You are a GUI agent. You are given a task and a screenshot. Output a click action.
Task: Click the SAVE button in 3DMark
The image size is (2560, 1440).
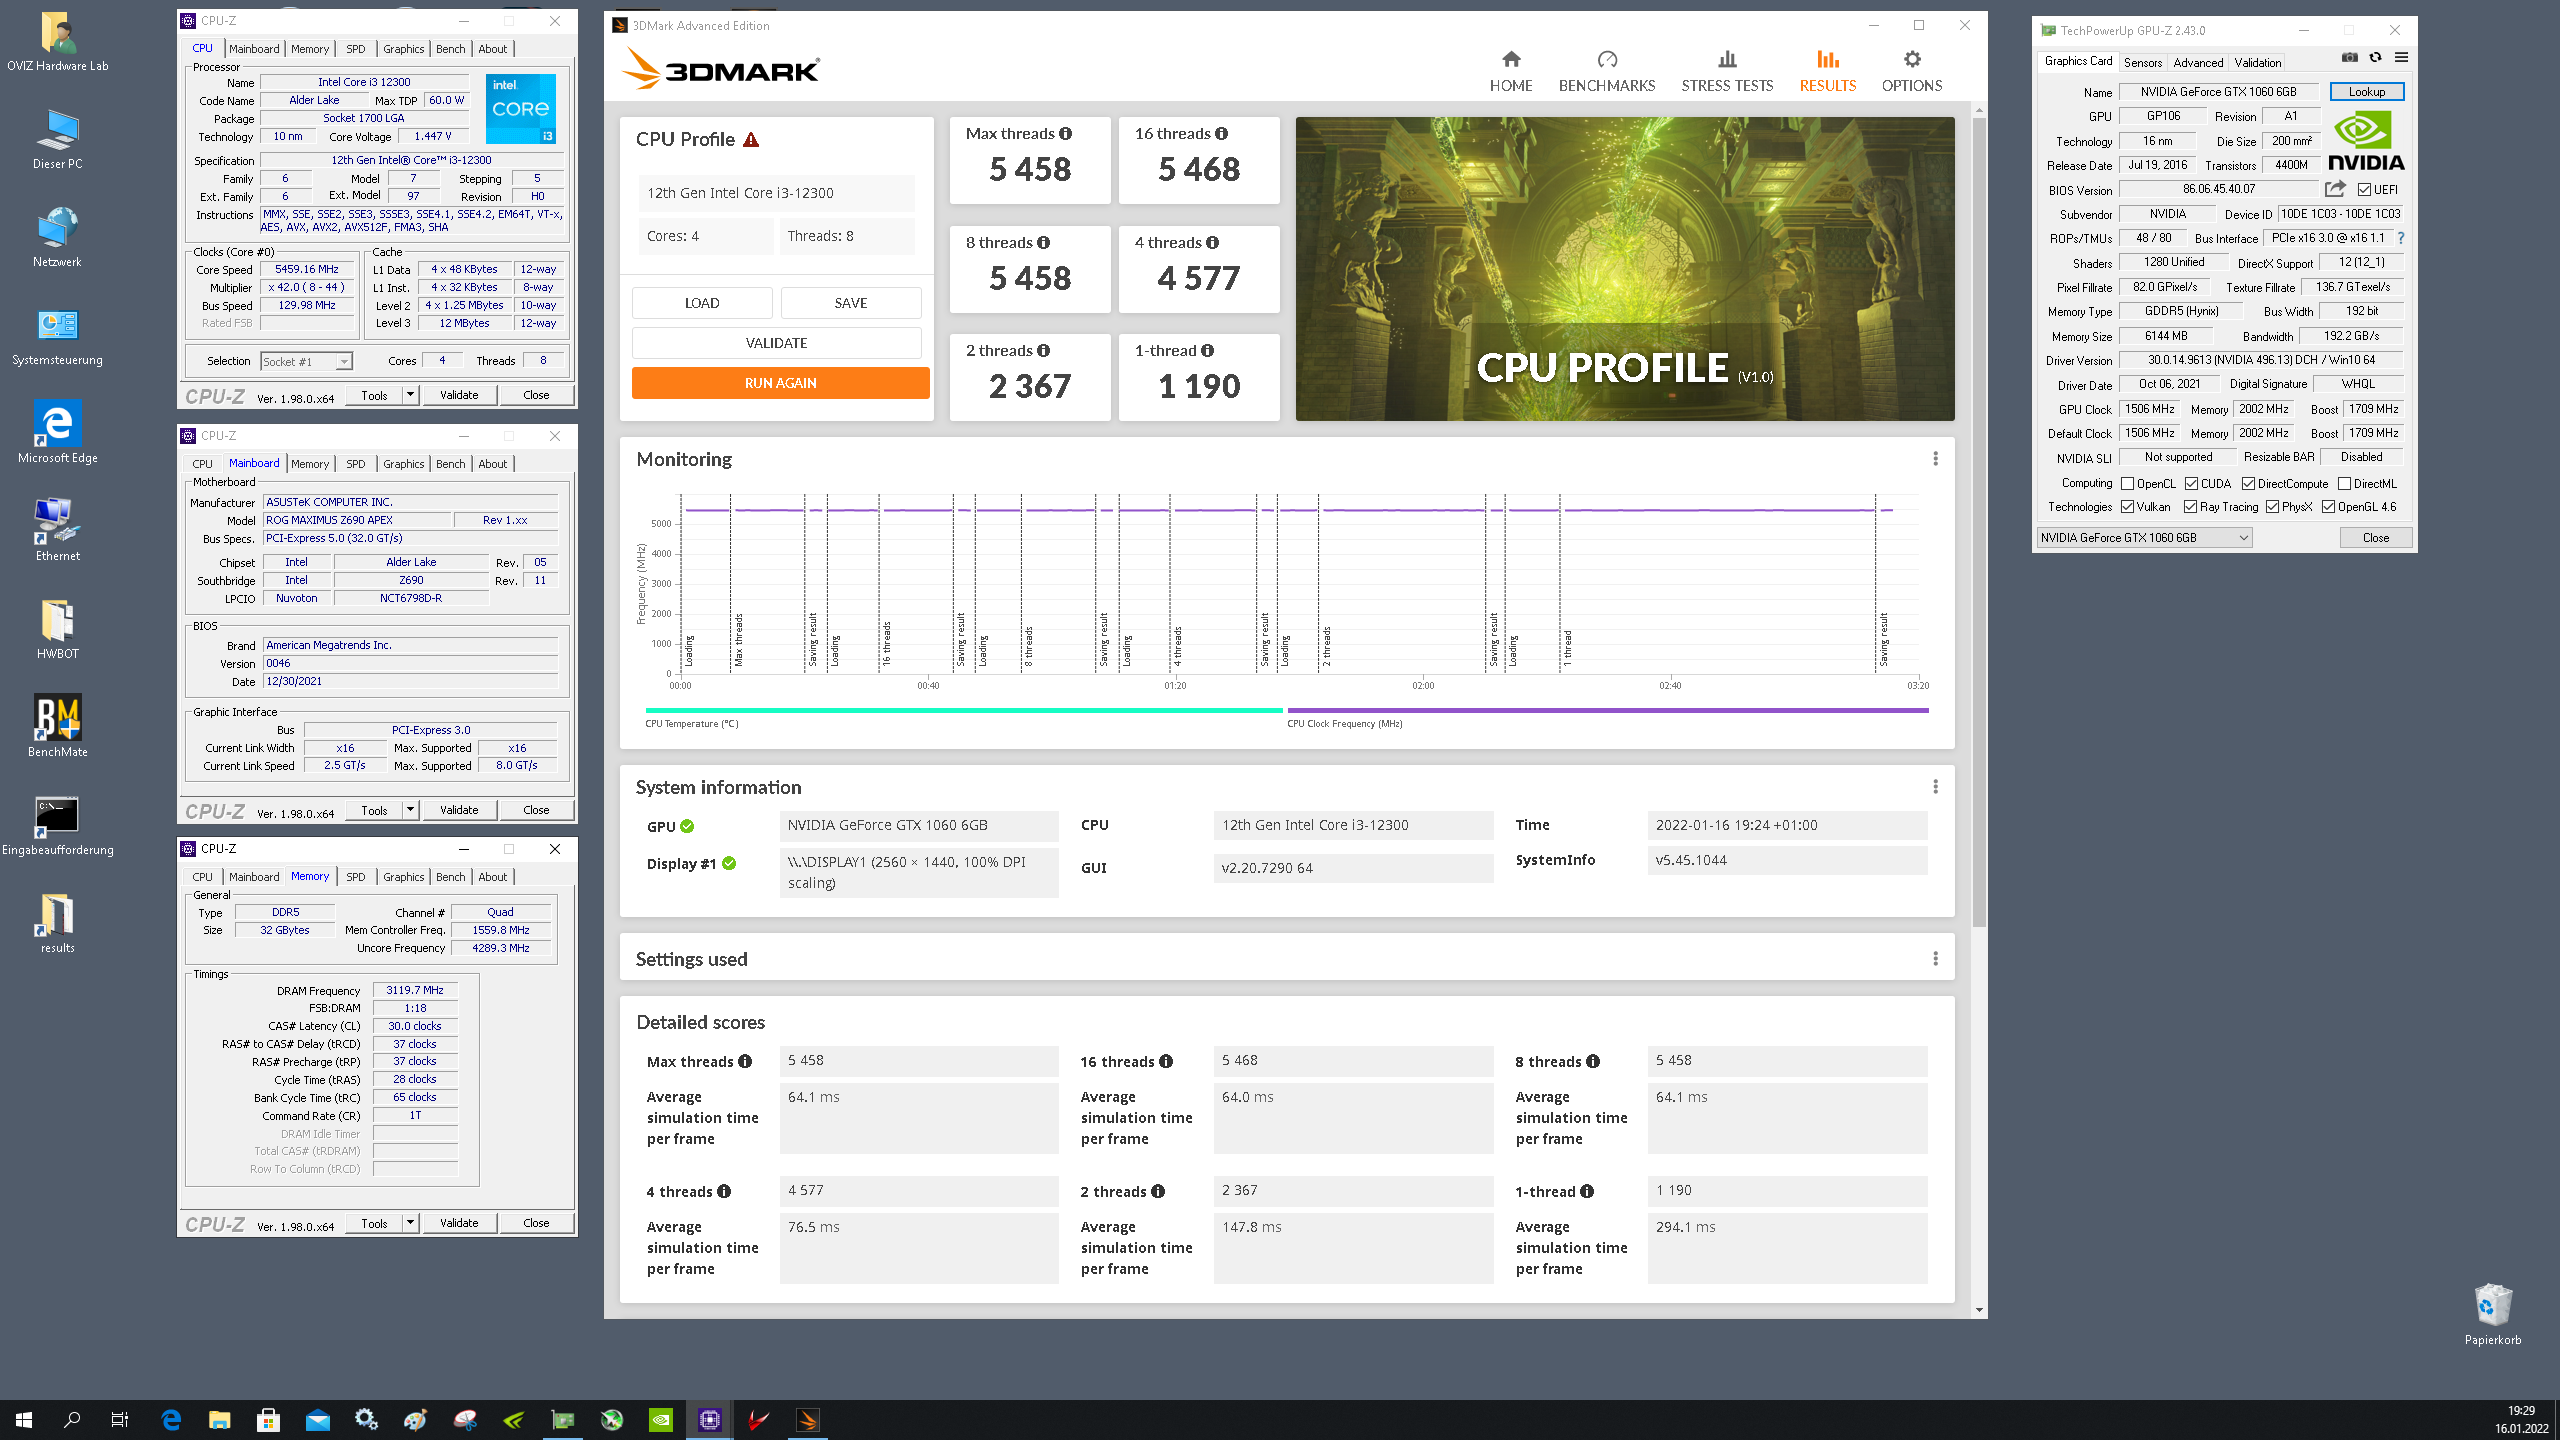[851, 303]
